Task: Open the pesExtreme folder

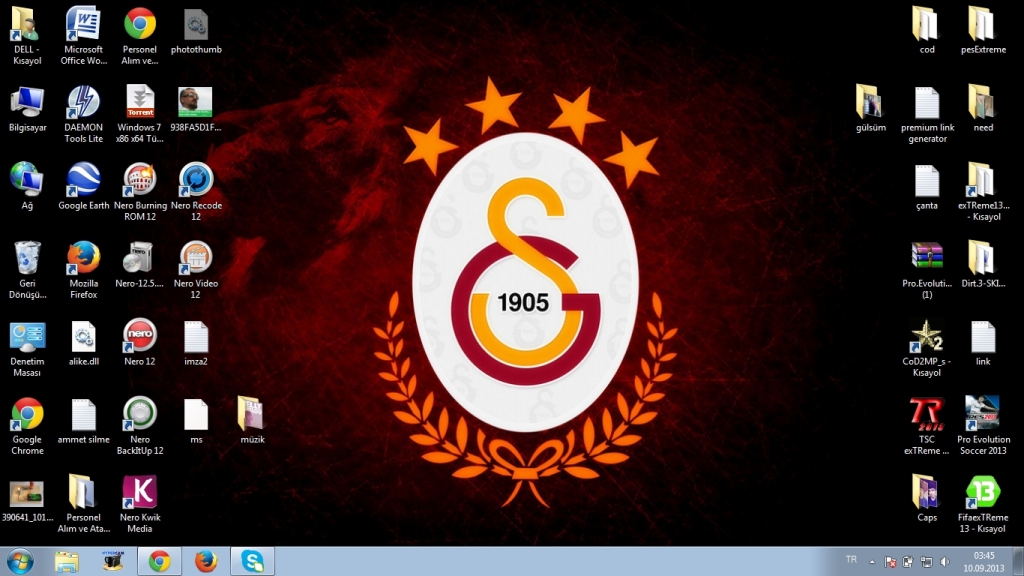Action: click(983, 31)
